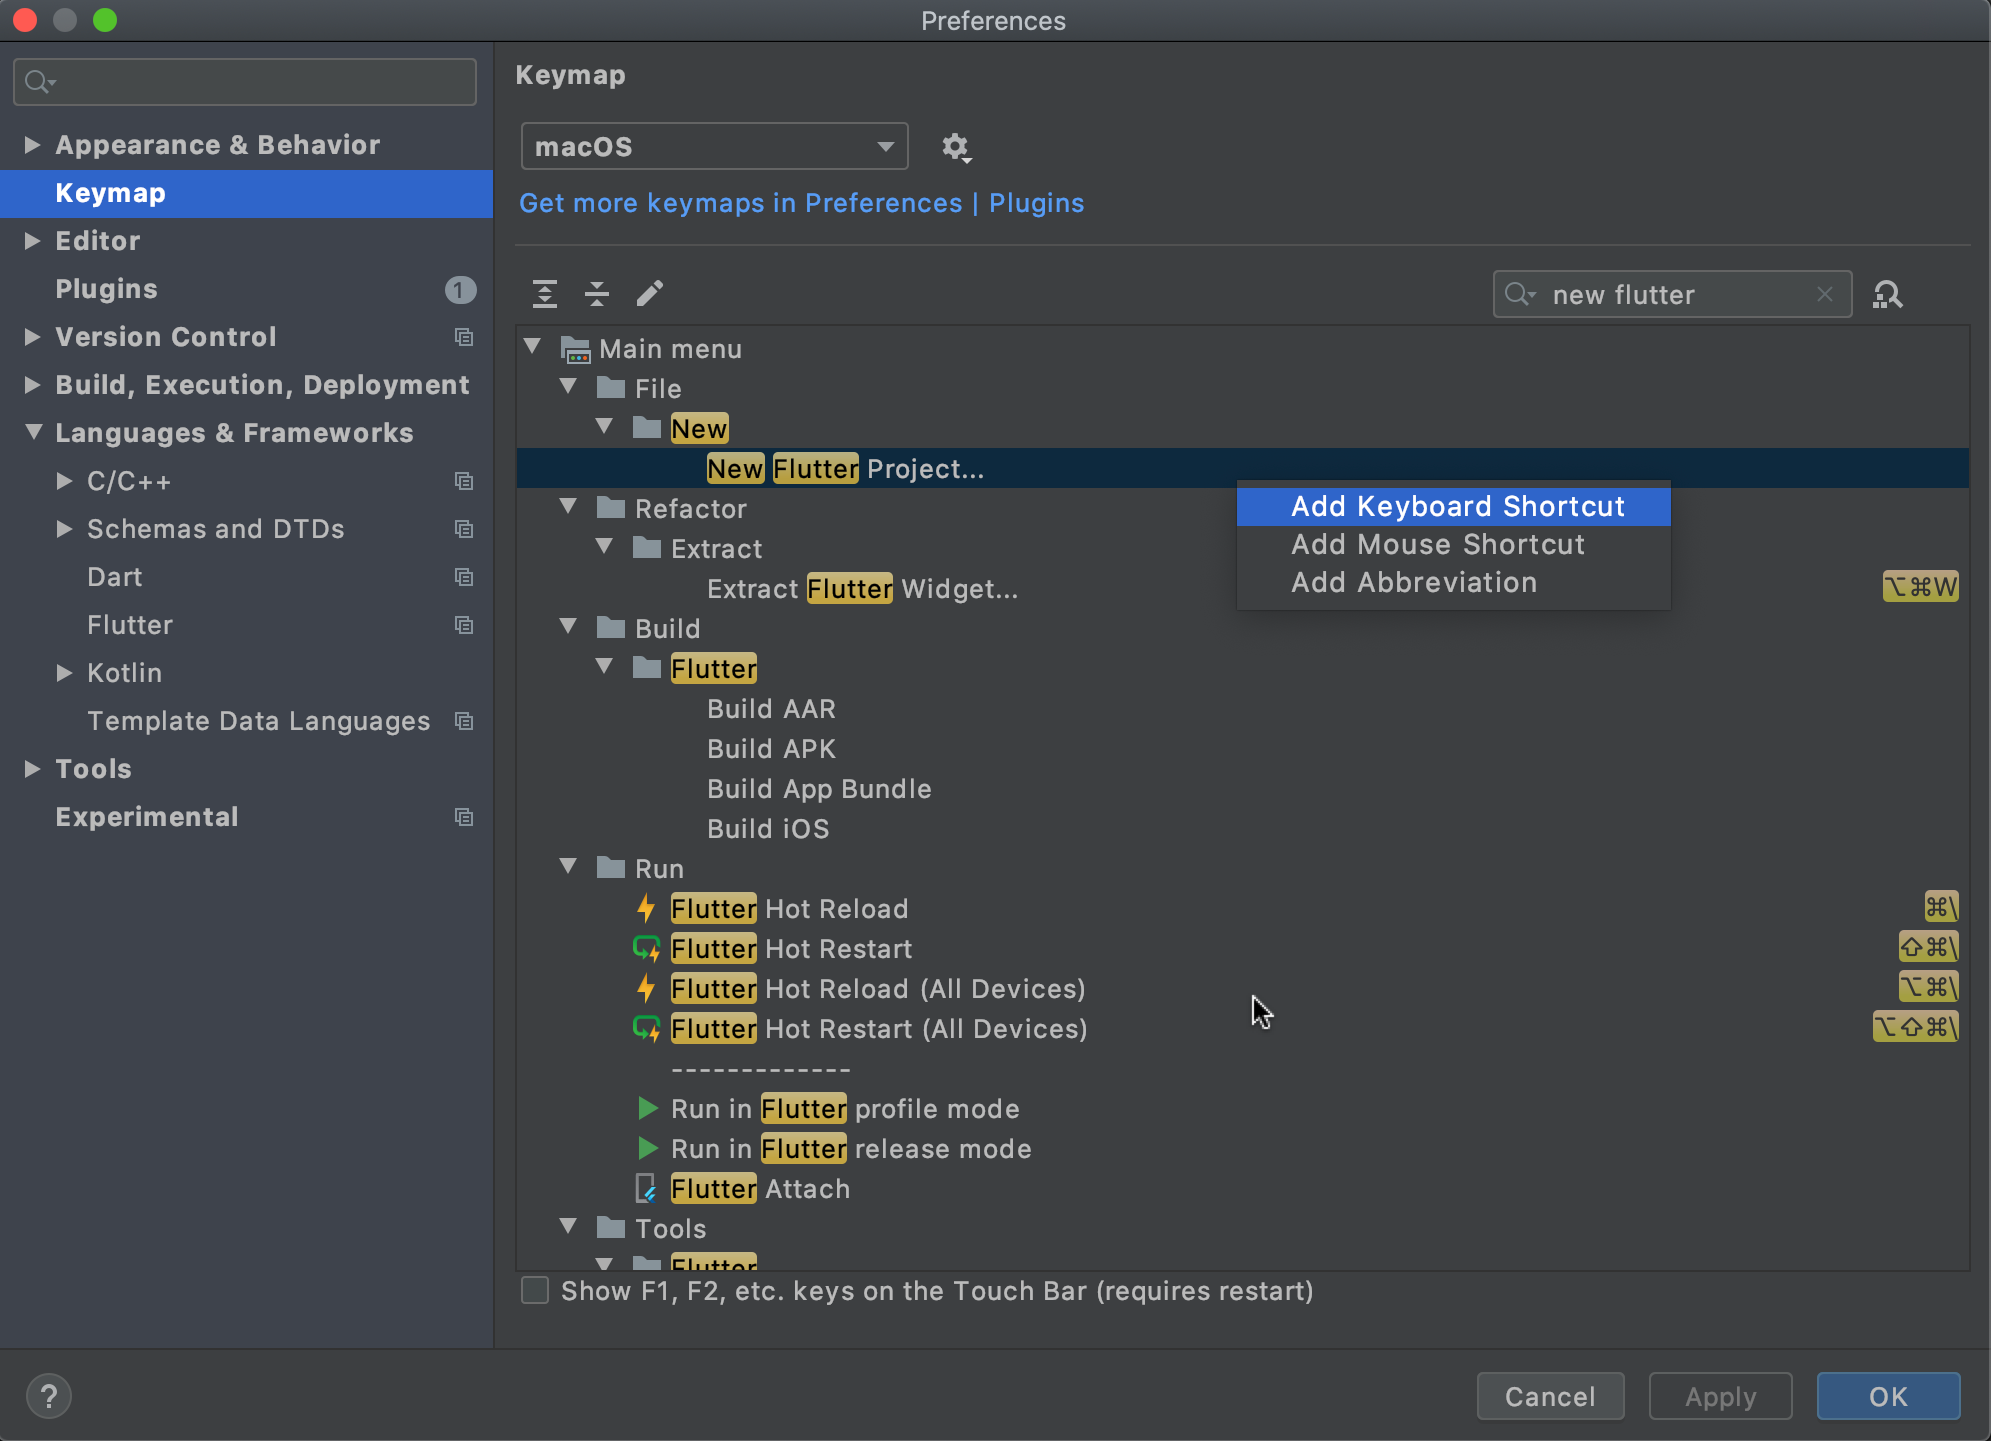The width and height of the screenshot is (1991, 1441).
Task: Clear the 'new flutter' search text
Action: [1825, 294]
